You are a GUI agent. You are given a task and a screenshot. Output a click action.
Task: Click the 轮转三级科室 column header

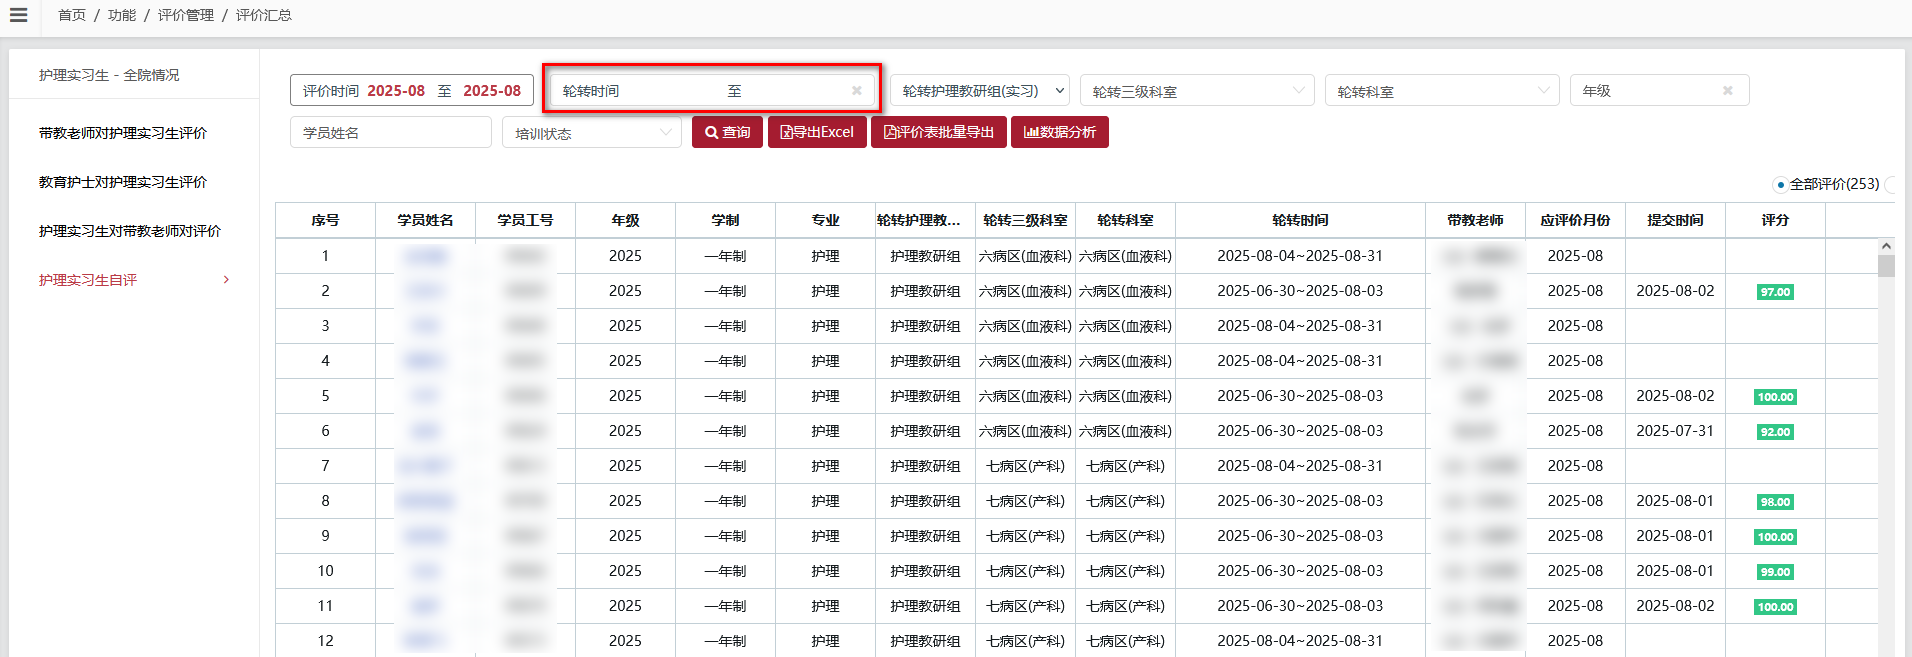tap(1025, 220)
